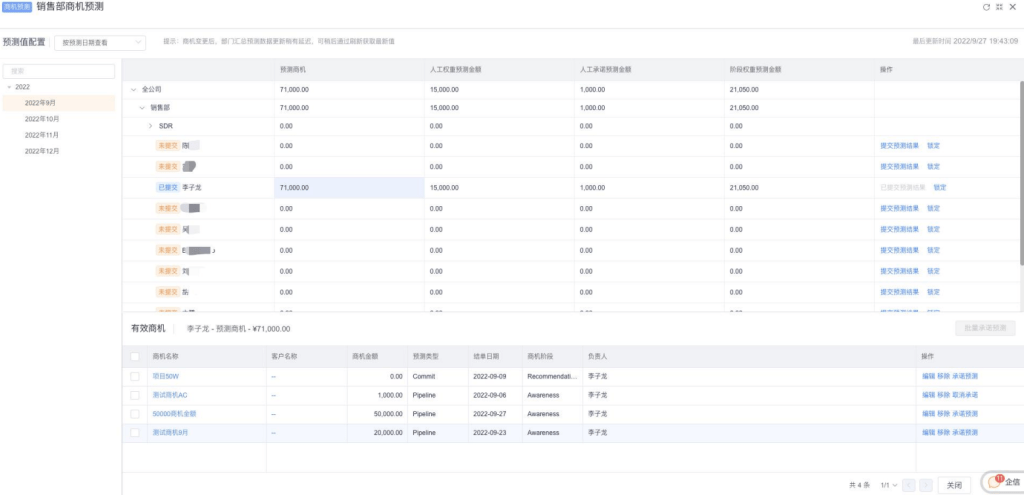Select 2022年10月 in the period list
1024x495 pixels.
[43, 119]
